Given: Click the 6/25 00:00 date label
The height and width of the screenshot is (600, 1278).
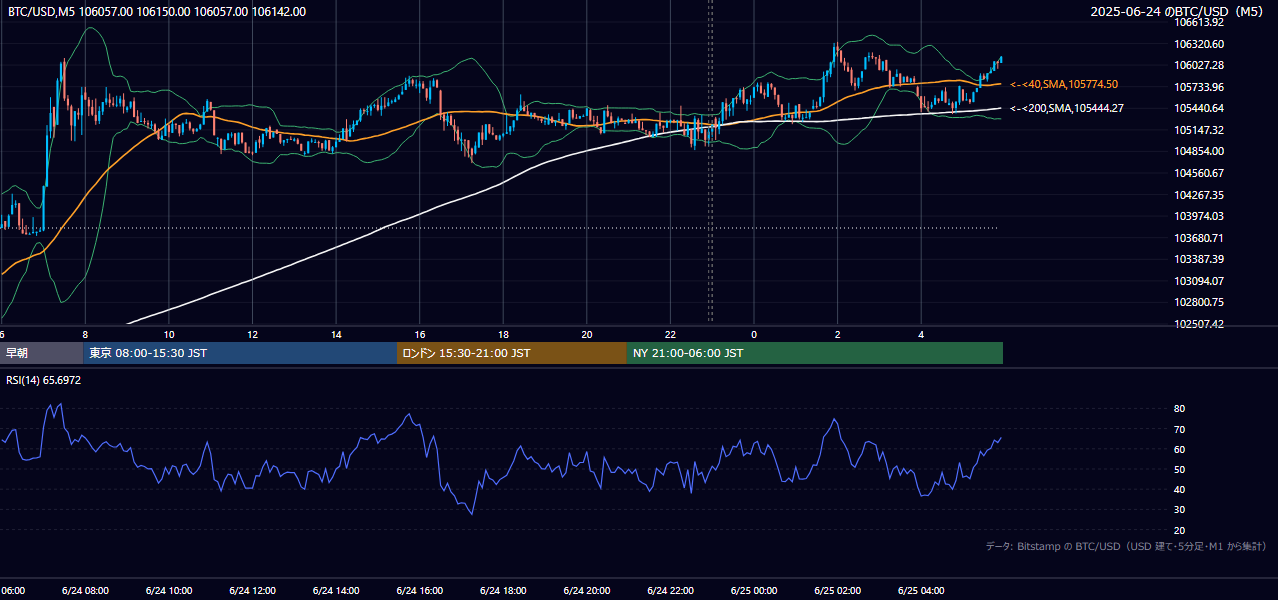Looking at the screenshot, I should [754, 590].
